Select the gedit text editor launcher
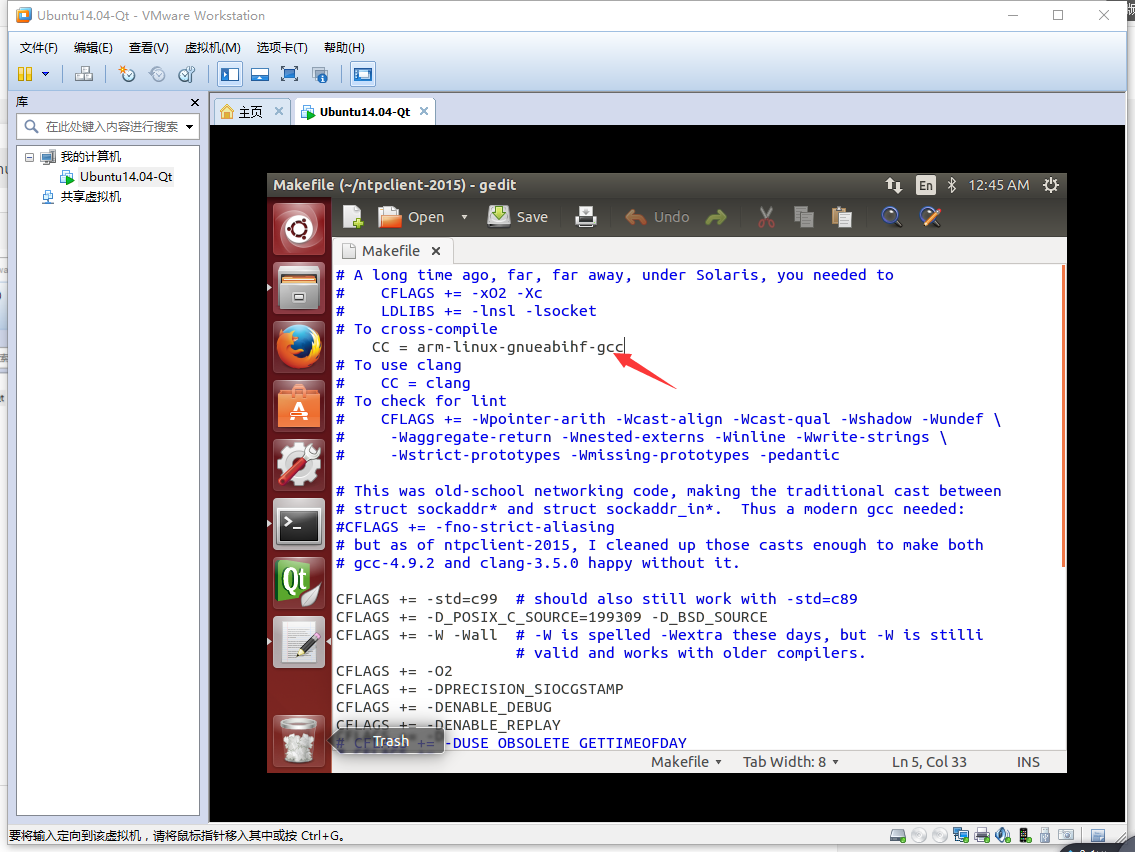 pyautogui.click(x=299, y=642)
